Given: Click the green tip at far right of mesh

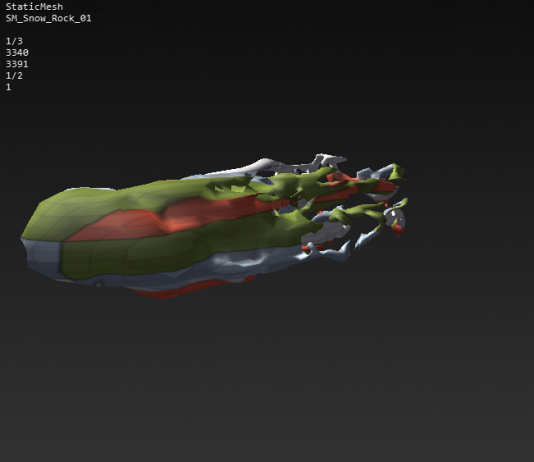Looking at the screenshot, I should [x=397, y=171].
